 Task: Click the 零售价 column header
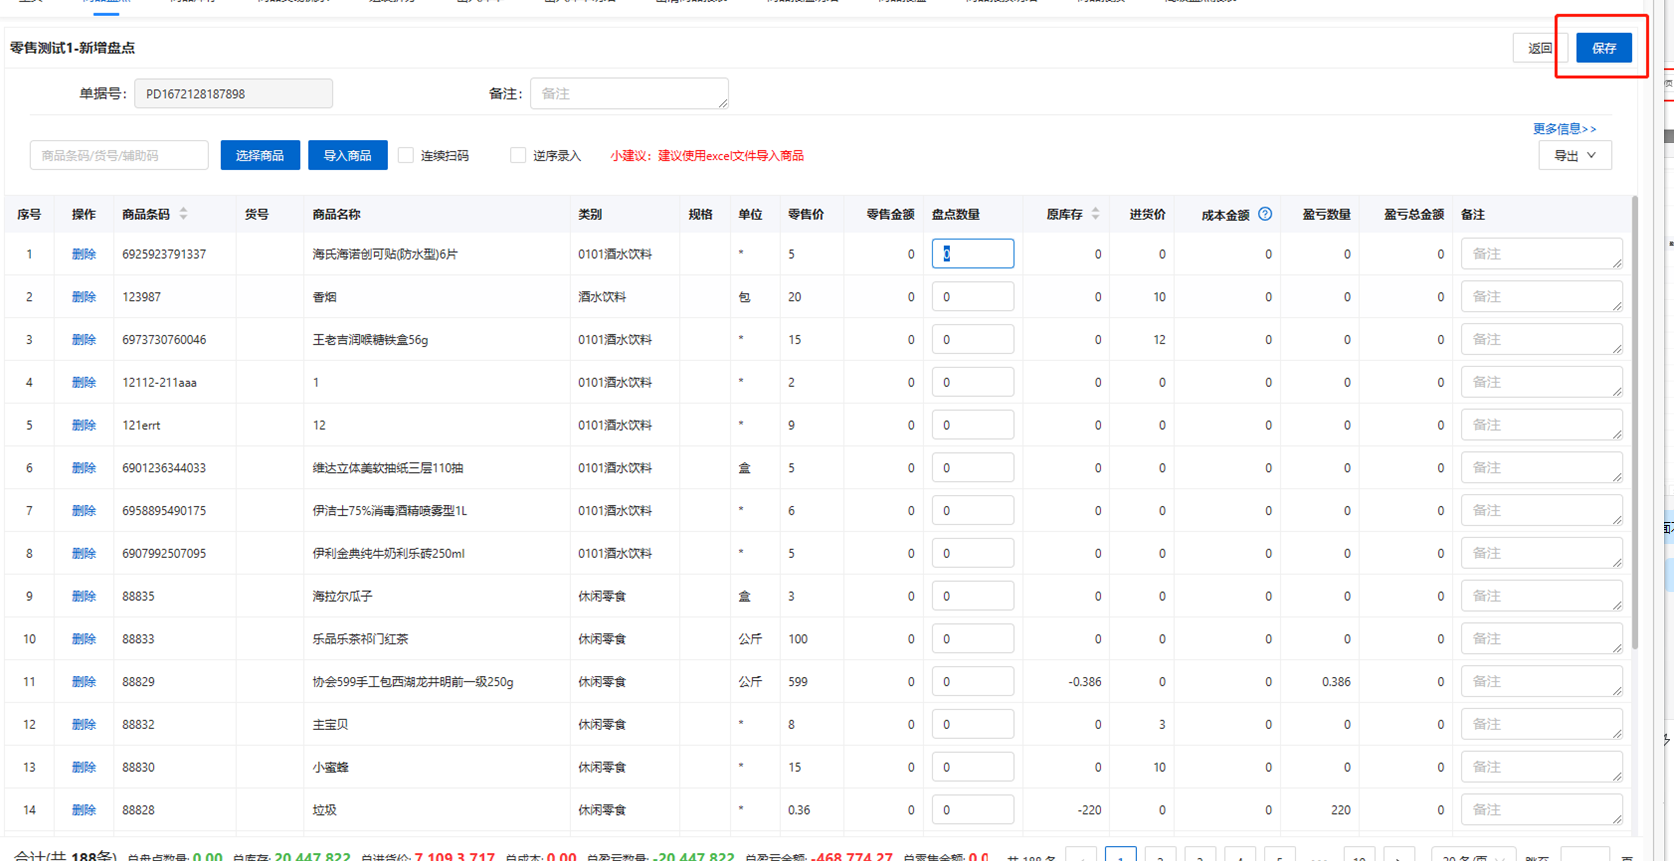[806, 214]
